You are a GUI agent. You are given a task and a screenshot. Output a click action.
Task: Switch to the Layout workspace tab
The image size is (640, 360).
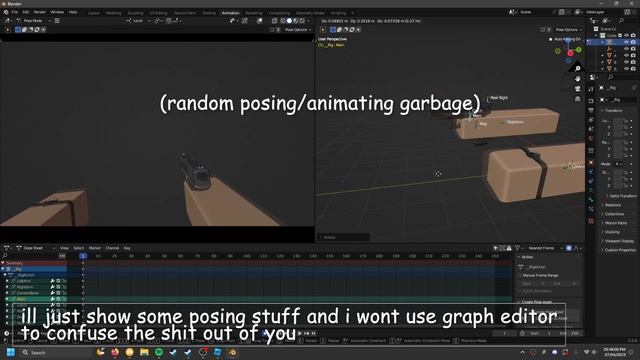point(93,13)
